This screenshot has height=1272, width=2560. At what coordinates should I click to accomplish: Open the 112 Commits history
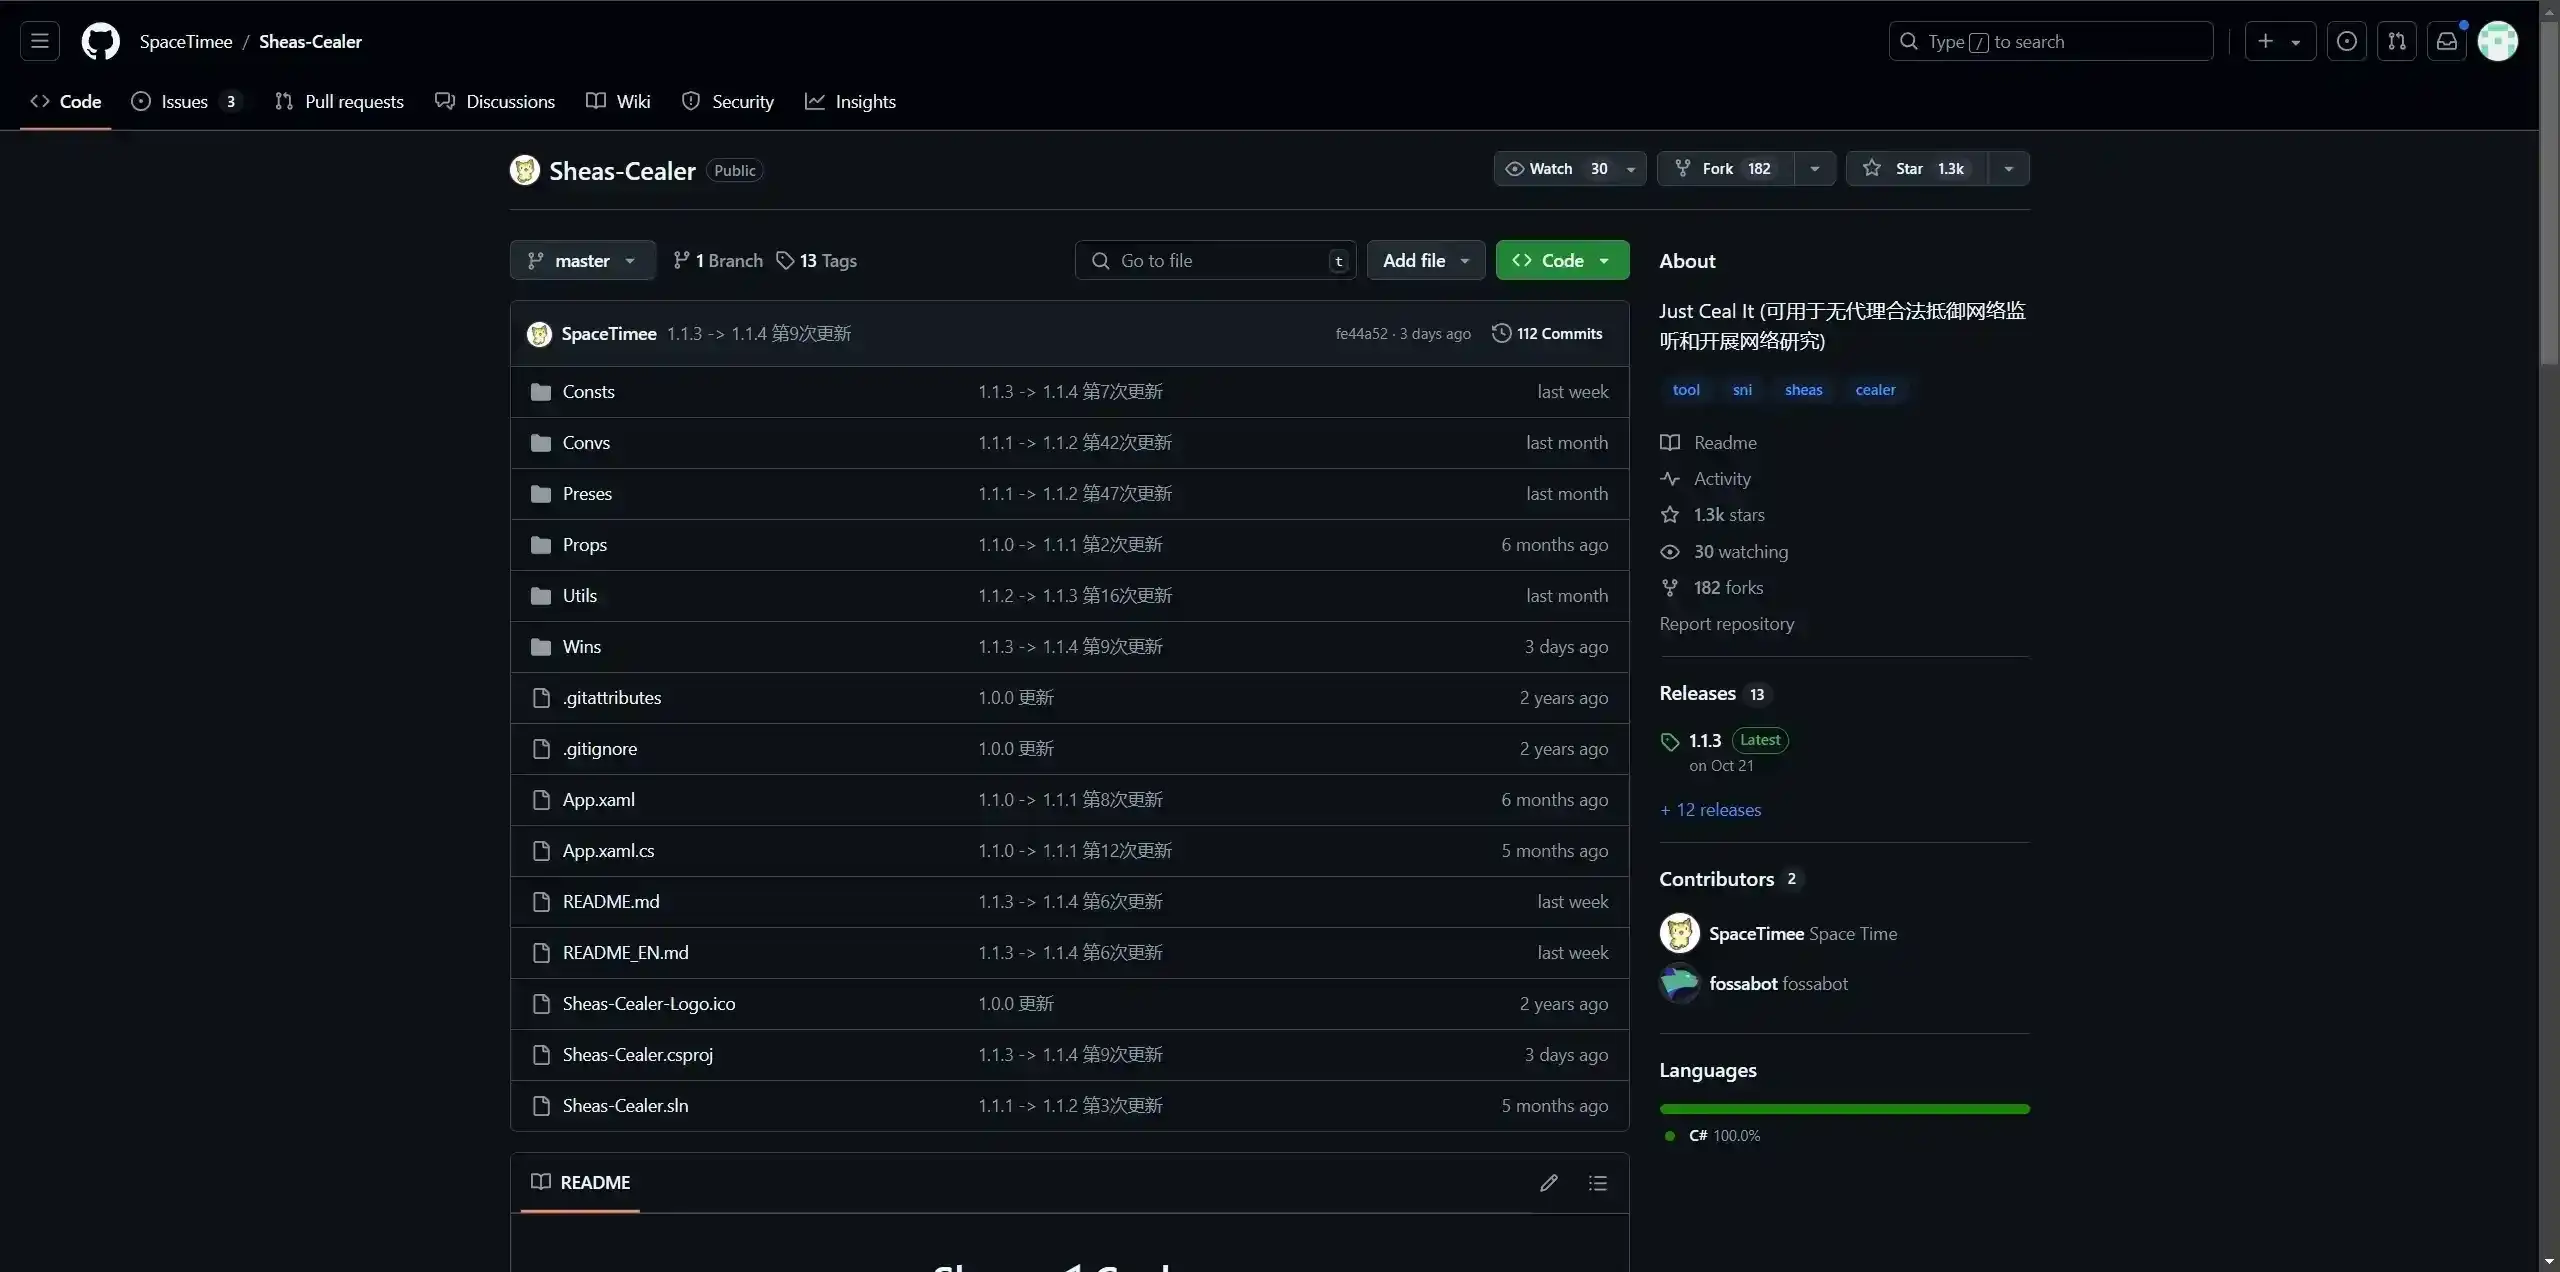click(1547, 333)
